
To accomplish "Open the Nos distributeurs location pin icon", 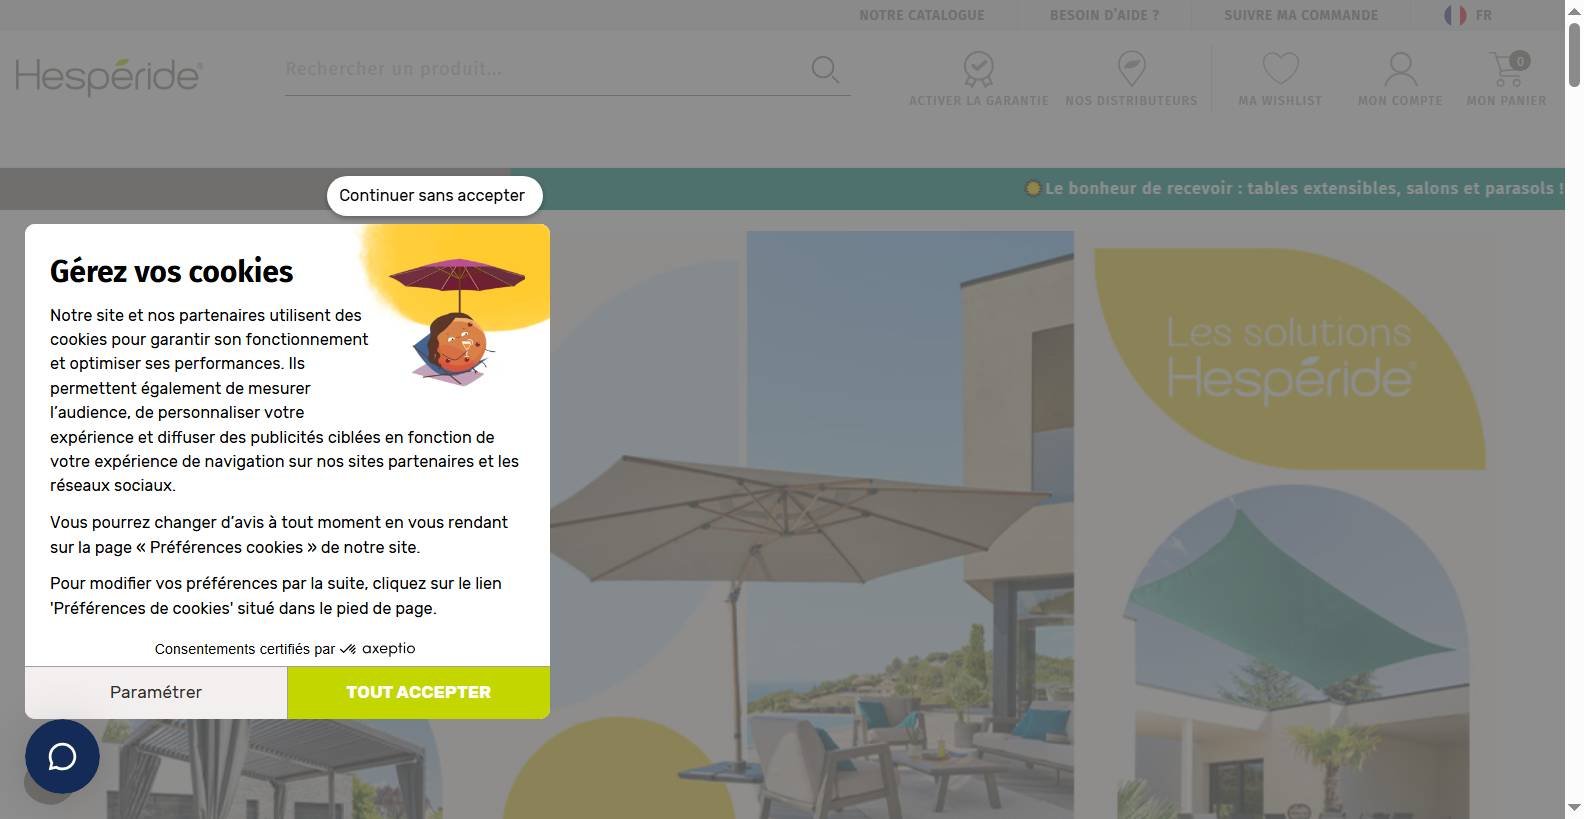I will point(1131,69).
